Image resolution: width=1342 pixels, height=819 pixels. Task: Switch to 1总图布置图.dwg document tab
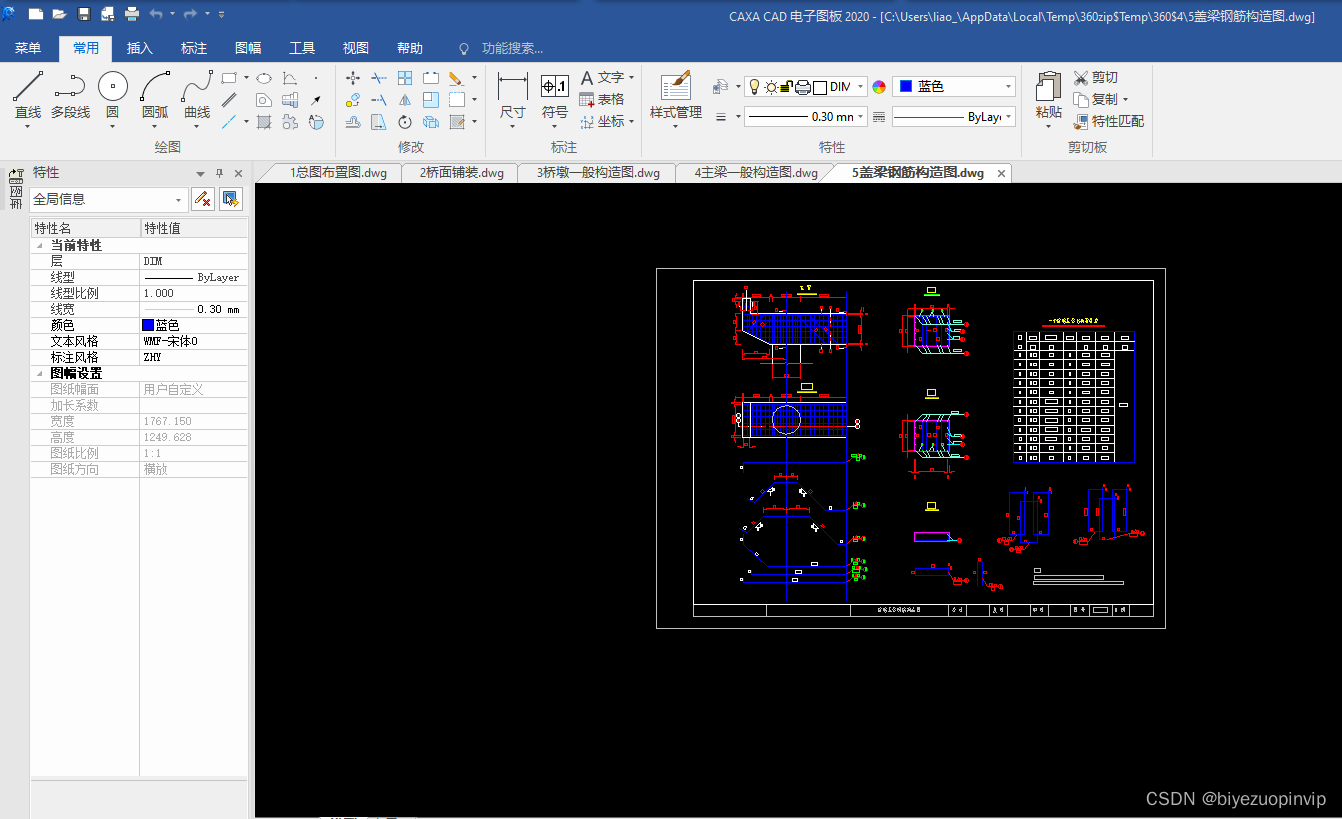coord(337,173)
